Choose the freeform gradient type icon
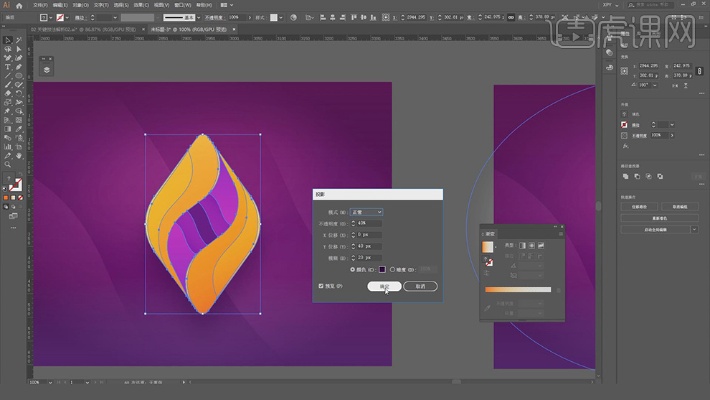 point(541,245)
